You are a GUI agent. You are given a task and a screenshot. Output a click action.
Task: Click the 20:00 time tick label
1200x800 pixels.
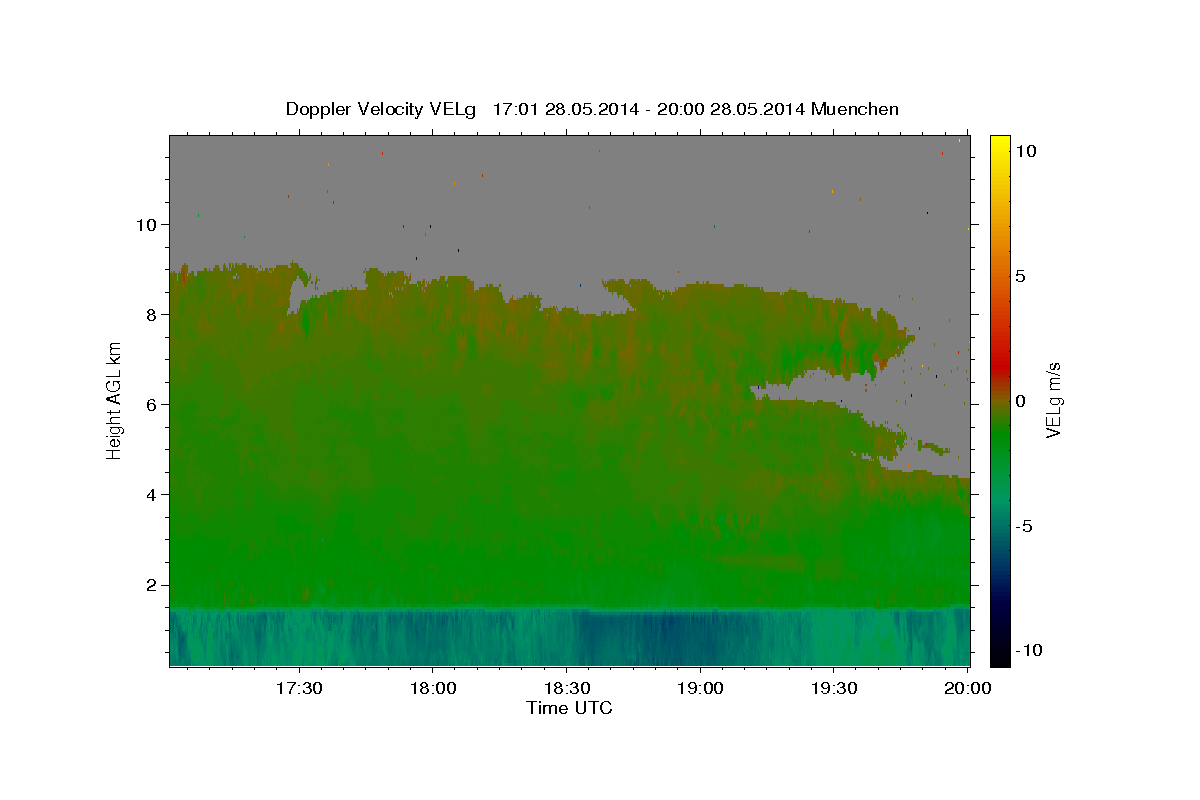(x=968, y=688)
